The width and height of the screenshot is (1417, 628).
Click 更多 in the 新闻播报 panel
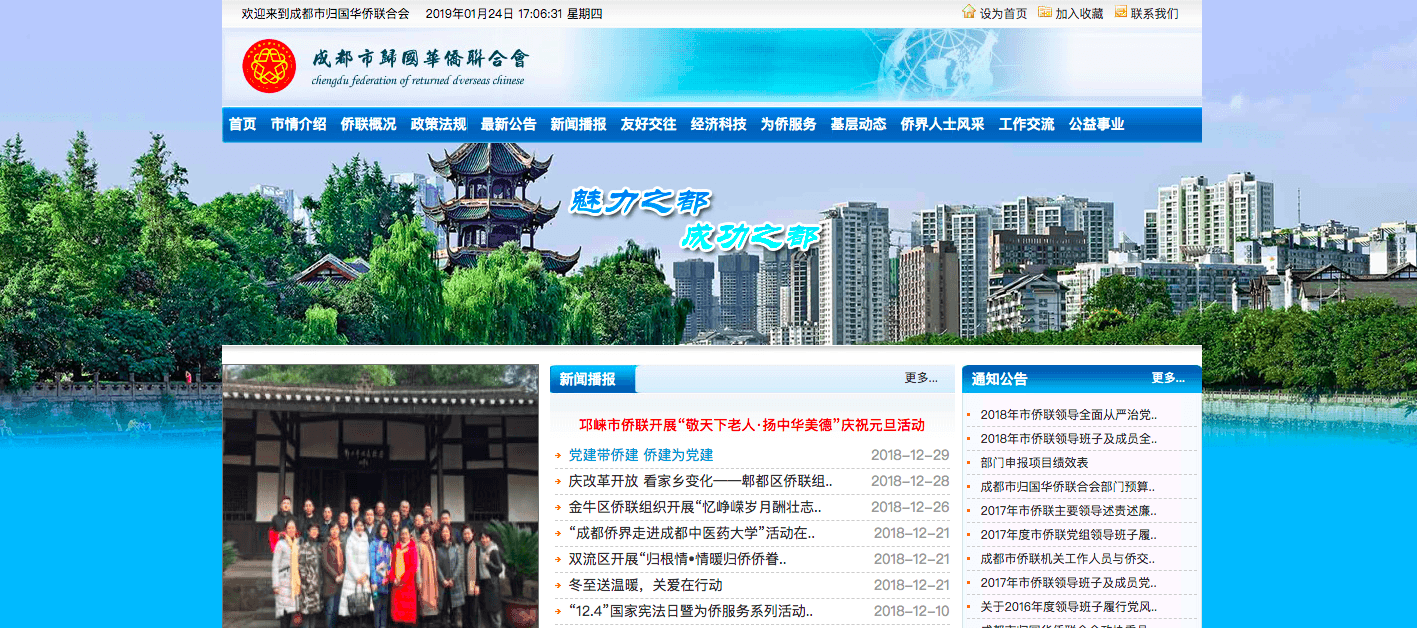[x=920, y=378]
